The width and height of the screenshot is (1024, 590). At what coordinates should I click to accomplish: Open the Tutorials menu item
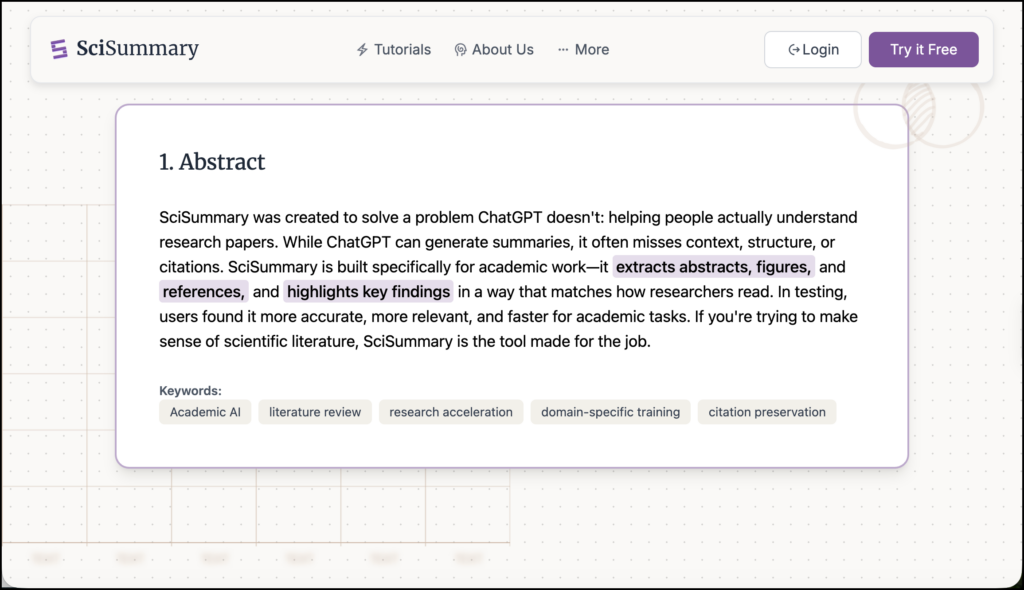coord(394,50)
